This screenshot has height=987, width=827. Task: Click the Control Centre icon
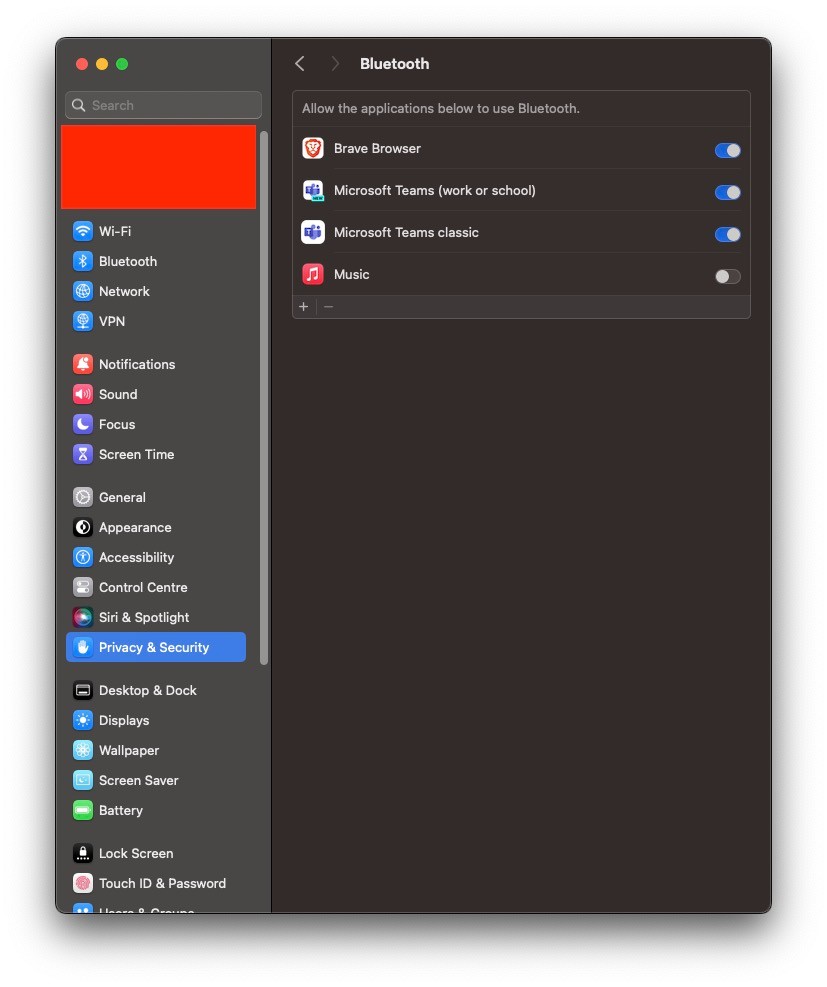[82, 587]
